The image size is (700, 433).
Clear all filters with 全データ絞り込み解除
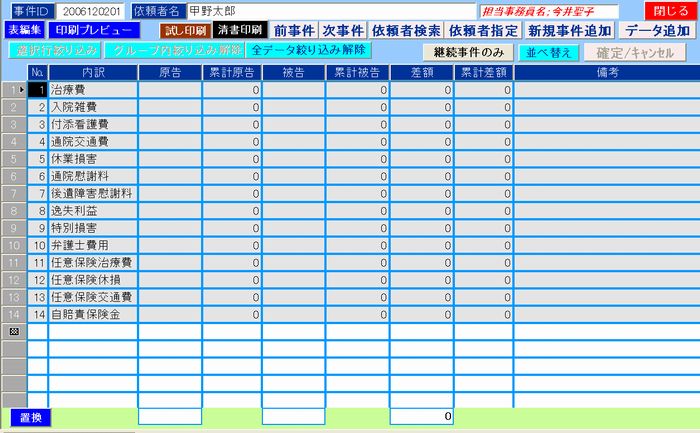[x=308, y=49]
